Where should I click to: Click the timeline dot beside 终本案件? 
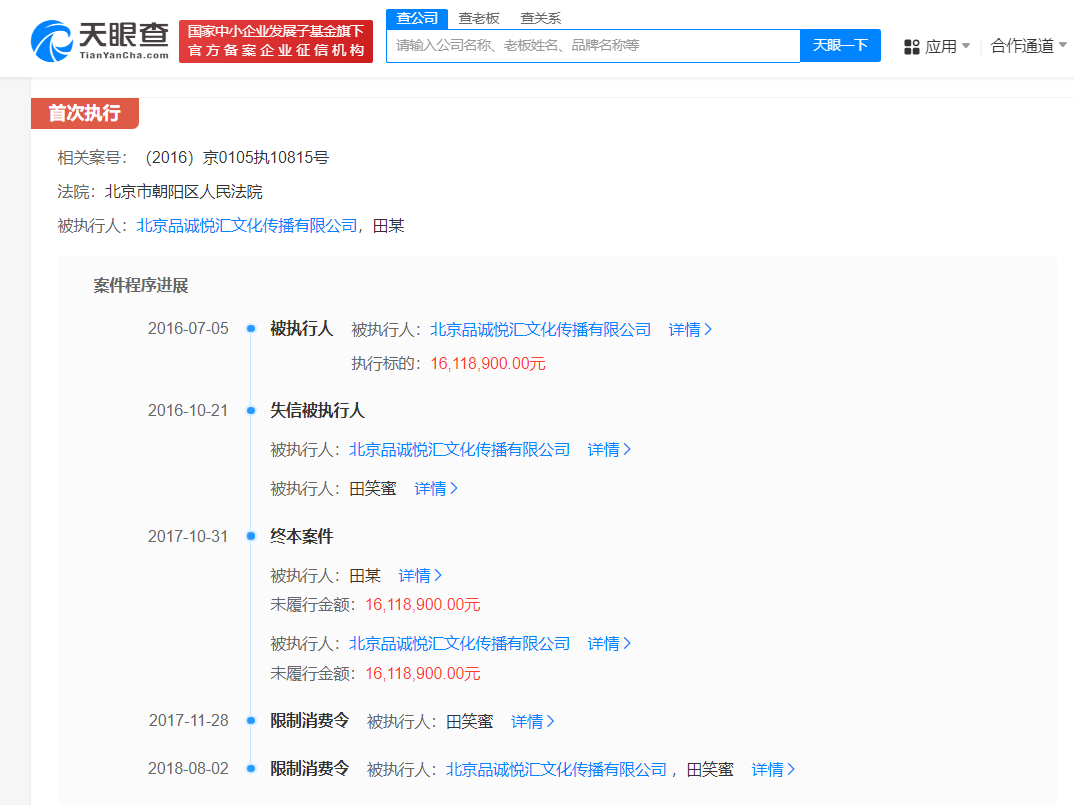(252, 536)
